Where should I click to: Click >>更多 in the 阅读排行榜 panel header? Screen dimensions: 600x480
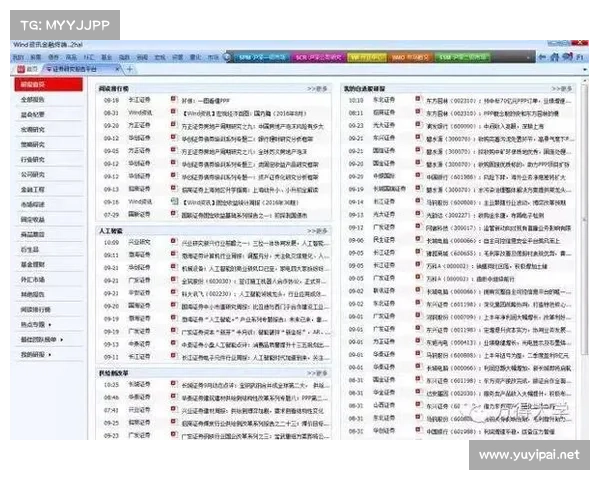coord(317,88)
